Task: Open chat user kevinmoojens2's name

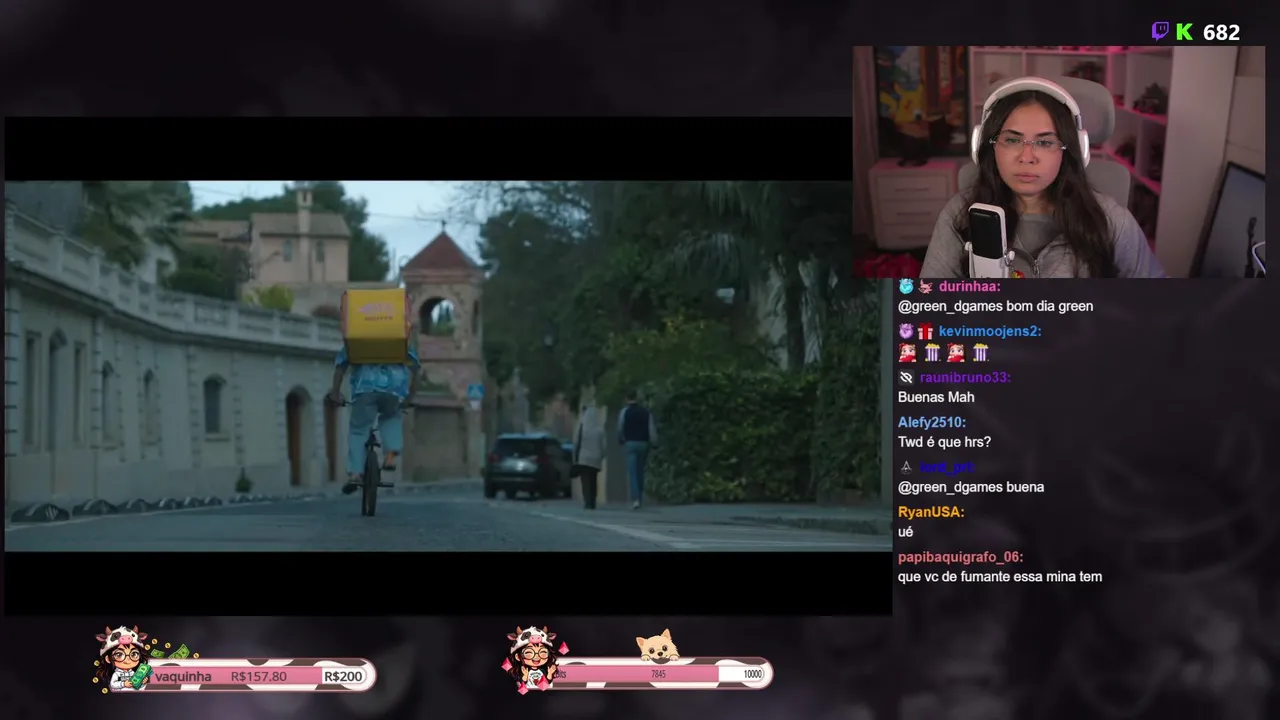Action: [x=990, y=332]
